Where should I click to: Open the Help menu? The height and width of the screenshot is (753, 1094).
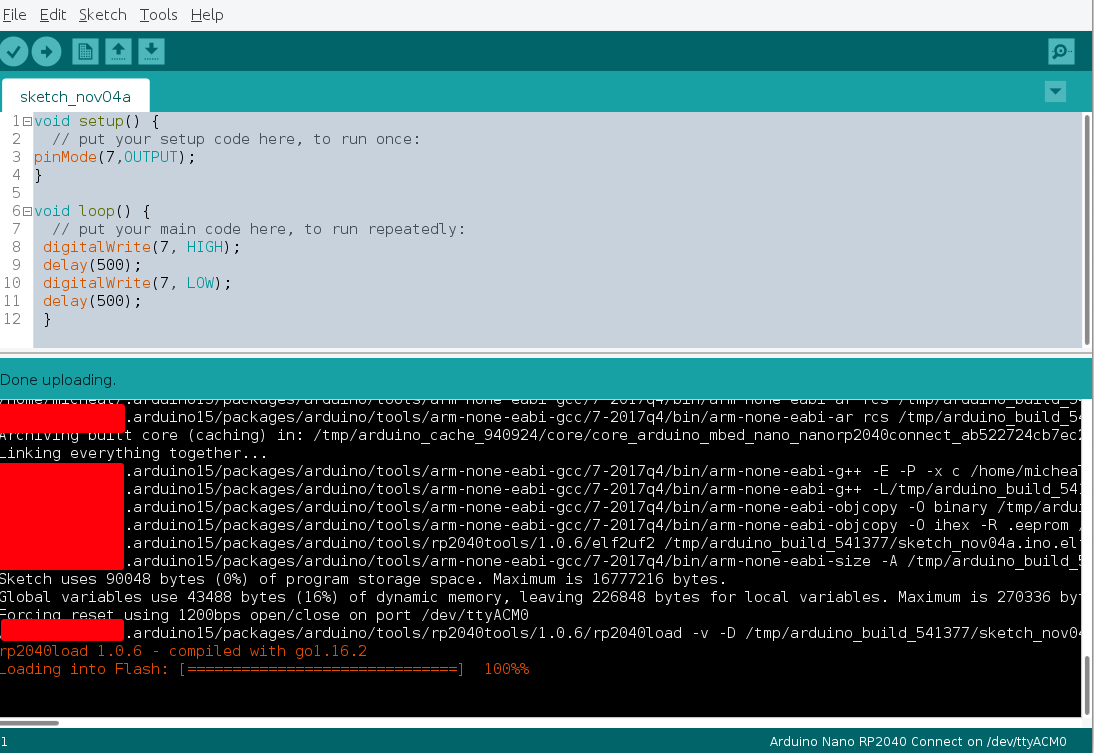pos(207,14)
